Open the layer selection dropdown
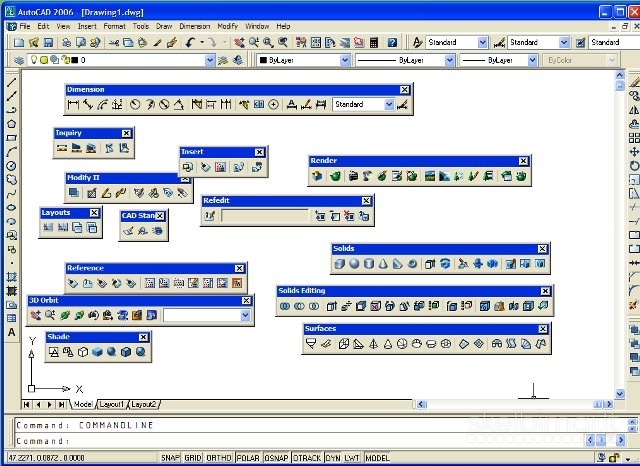The width and height of the screenshot is (640, 466). click(209, 61)
